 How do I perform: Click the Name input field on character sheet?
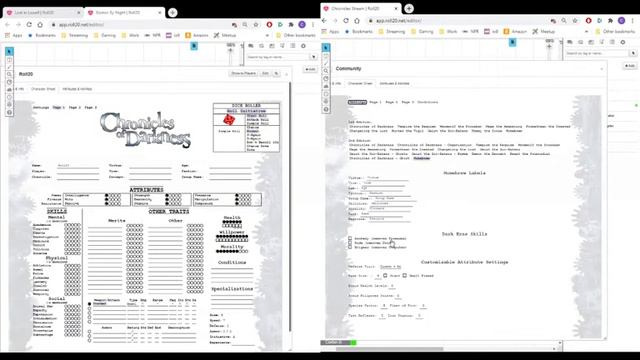click(78, 166)
